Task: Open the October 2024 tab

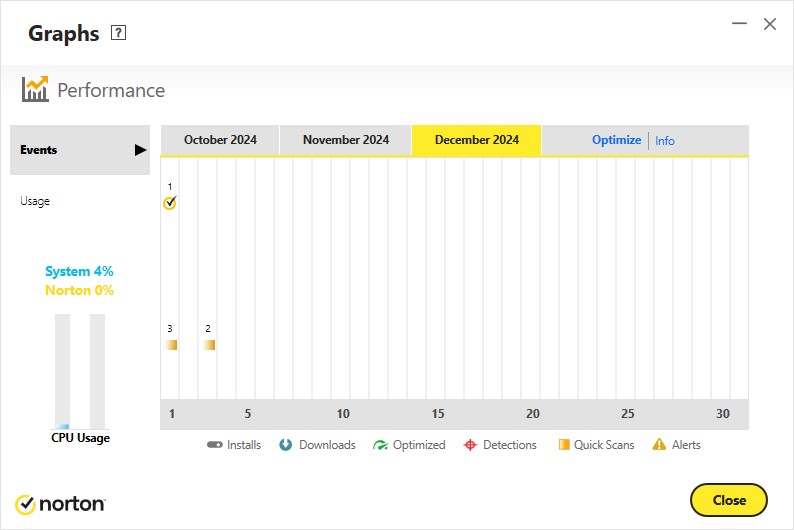Action: point(220,140)
